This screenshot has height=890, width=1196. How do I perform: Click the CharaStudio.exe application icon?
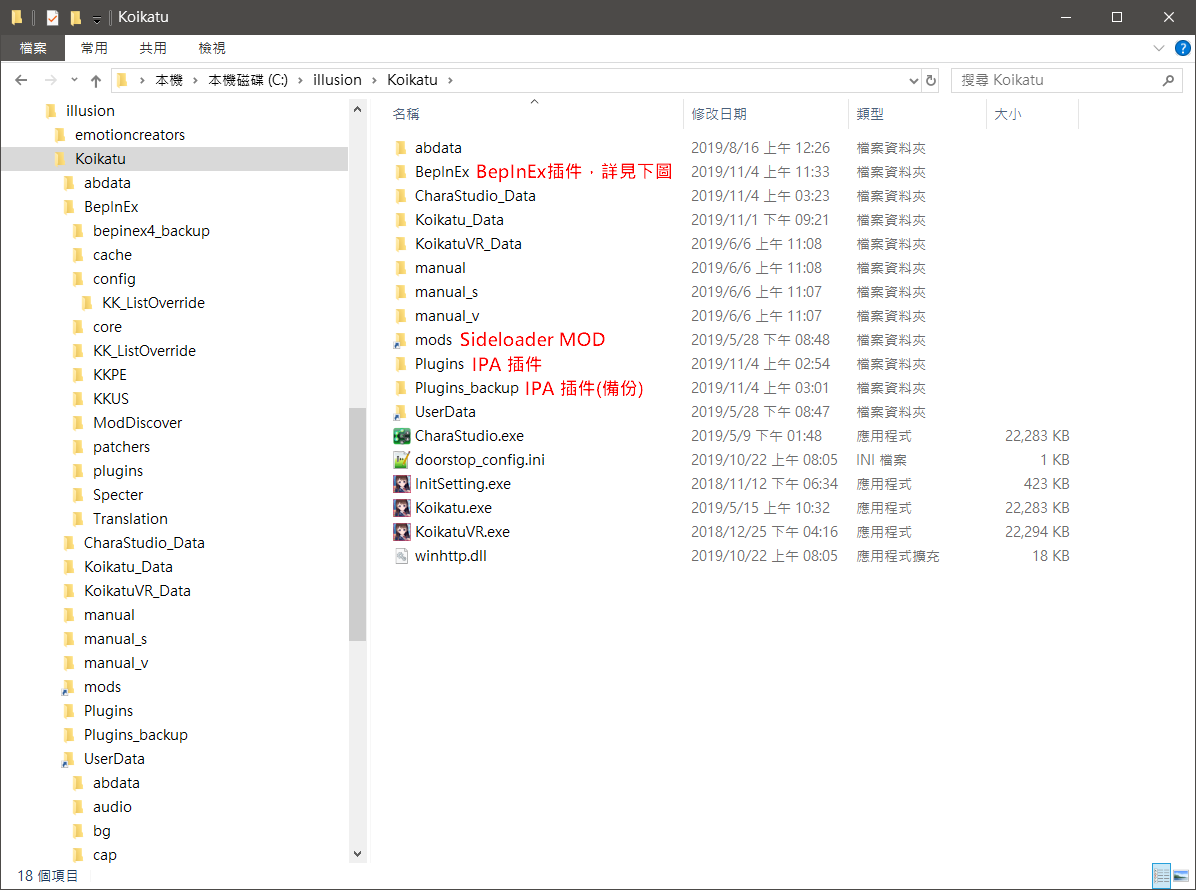(402, 436)
